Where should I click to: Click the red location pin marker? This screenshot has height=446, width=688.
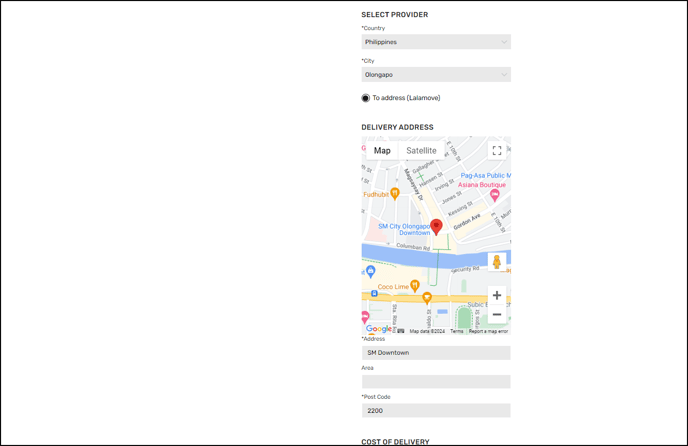pyautogui.click(x=436, y=227)
